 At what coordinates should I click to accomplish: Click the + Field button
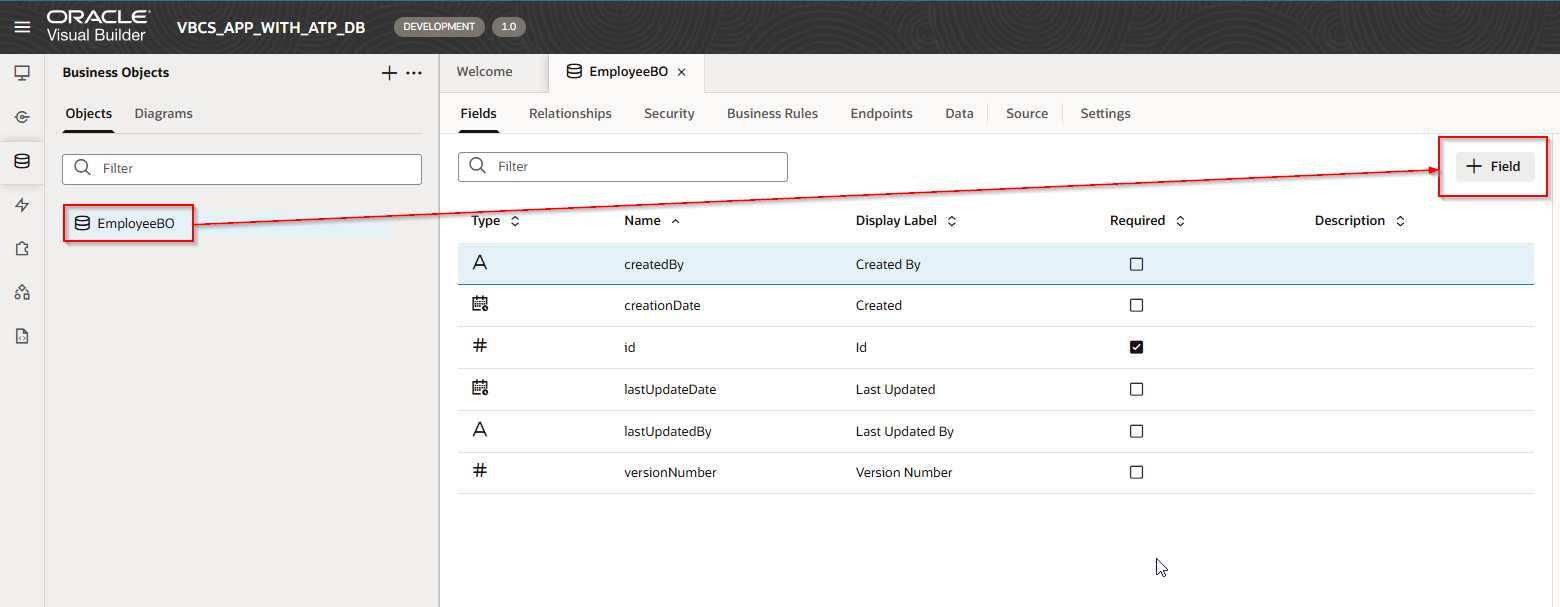[1494, 167]
